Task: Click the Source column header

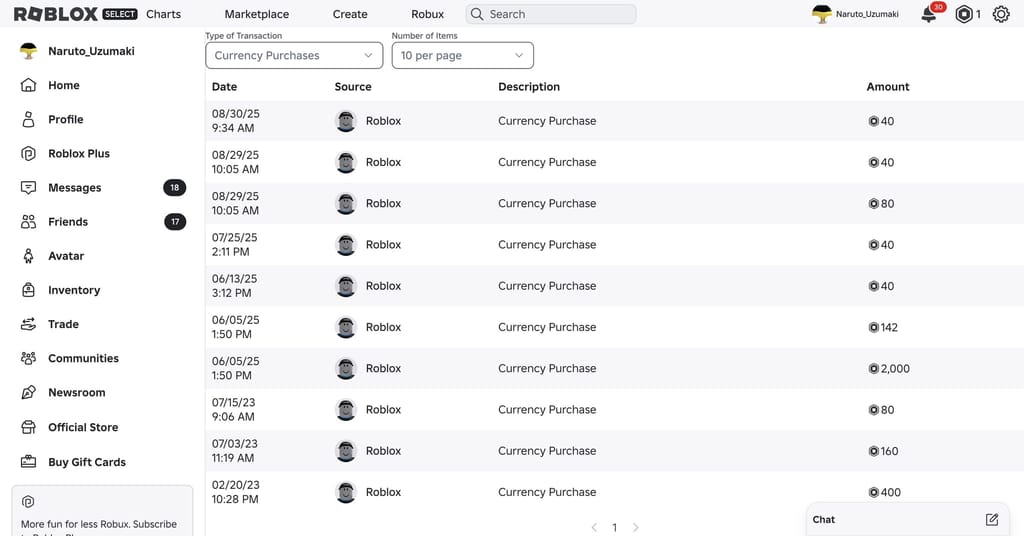Action: pyautogui.click(x=353, y=86)
